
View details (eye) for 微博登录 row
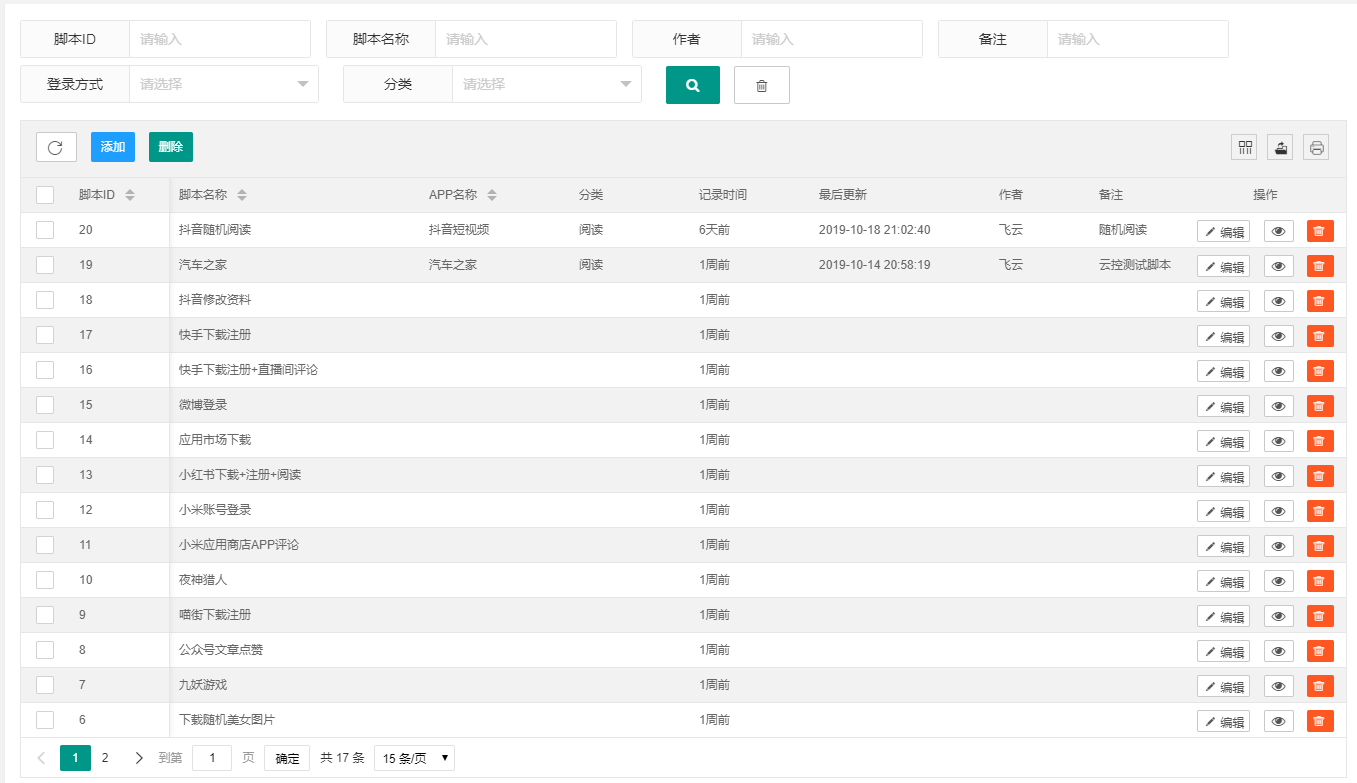1279,406
